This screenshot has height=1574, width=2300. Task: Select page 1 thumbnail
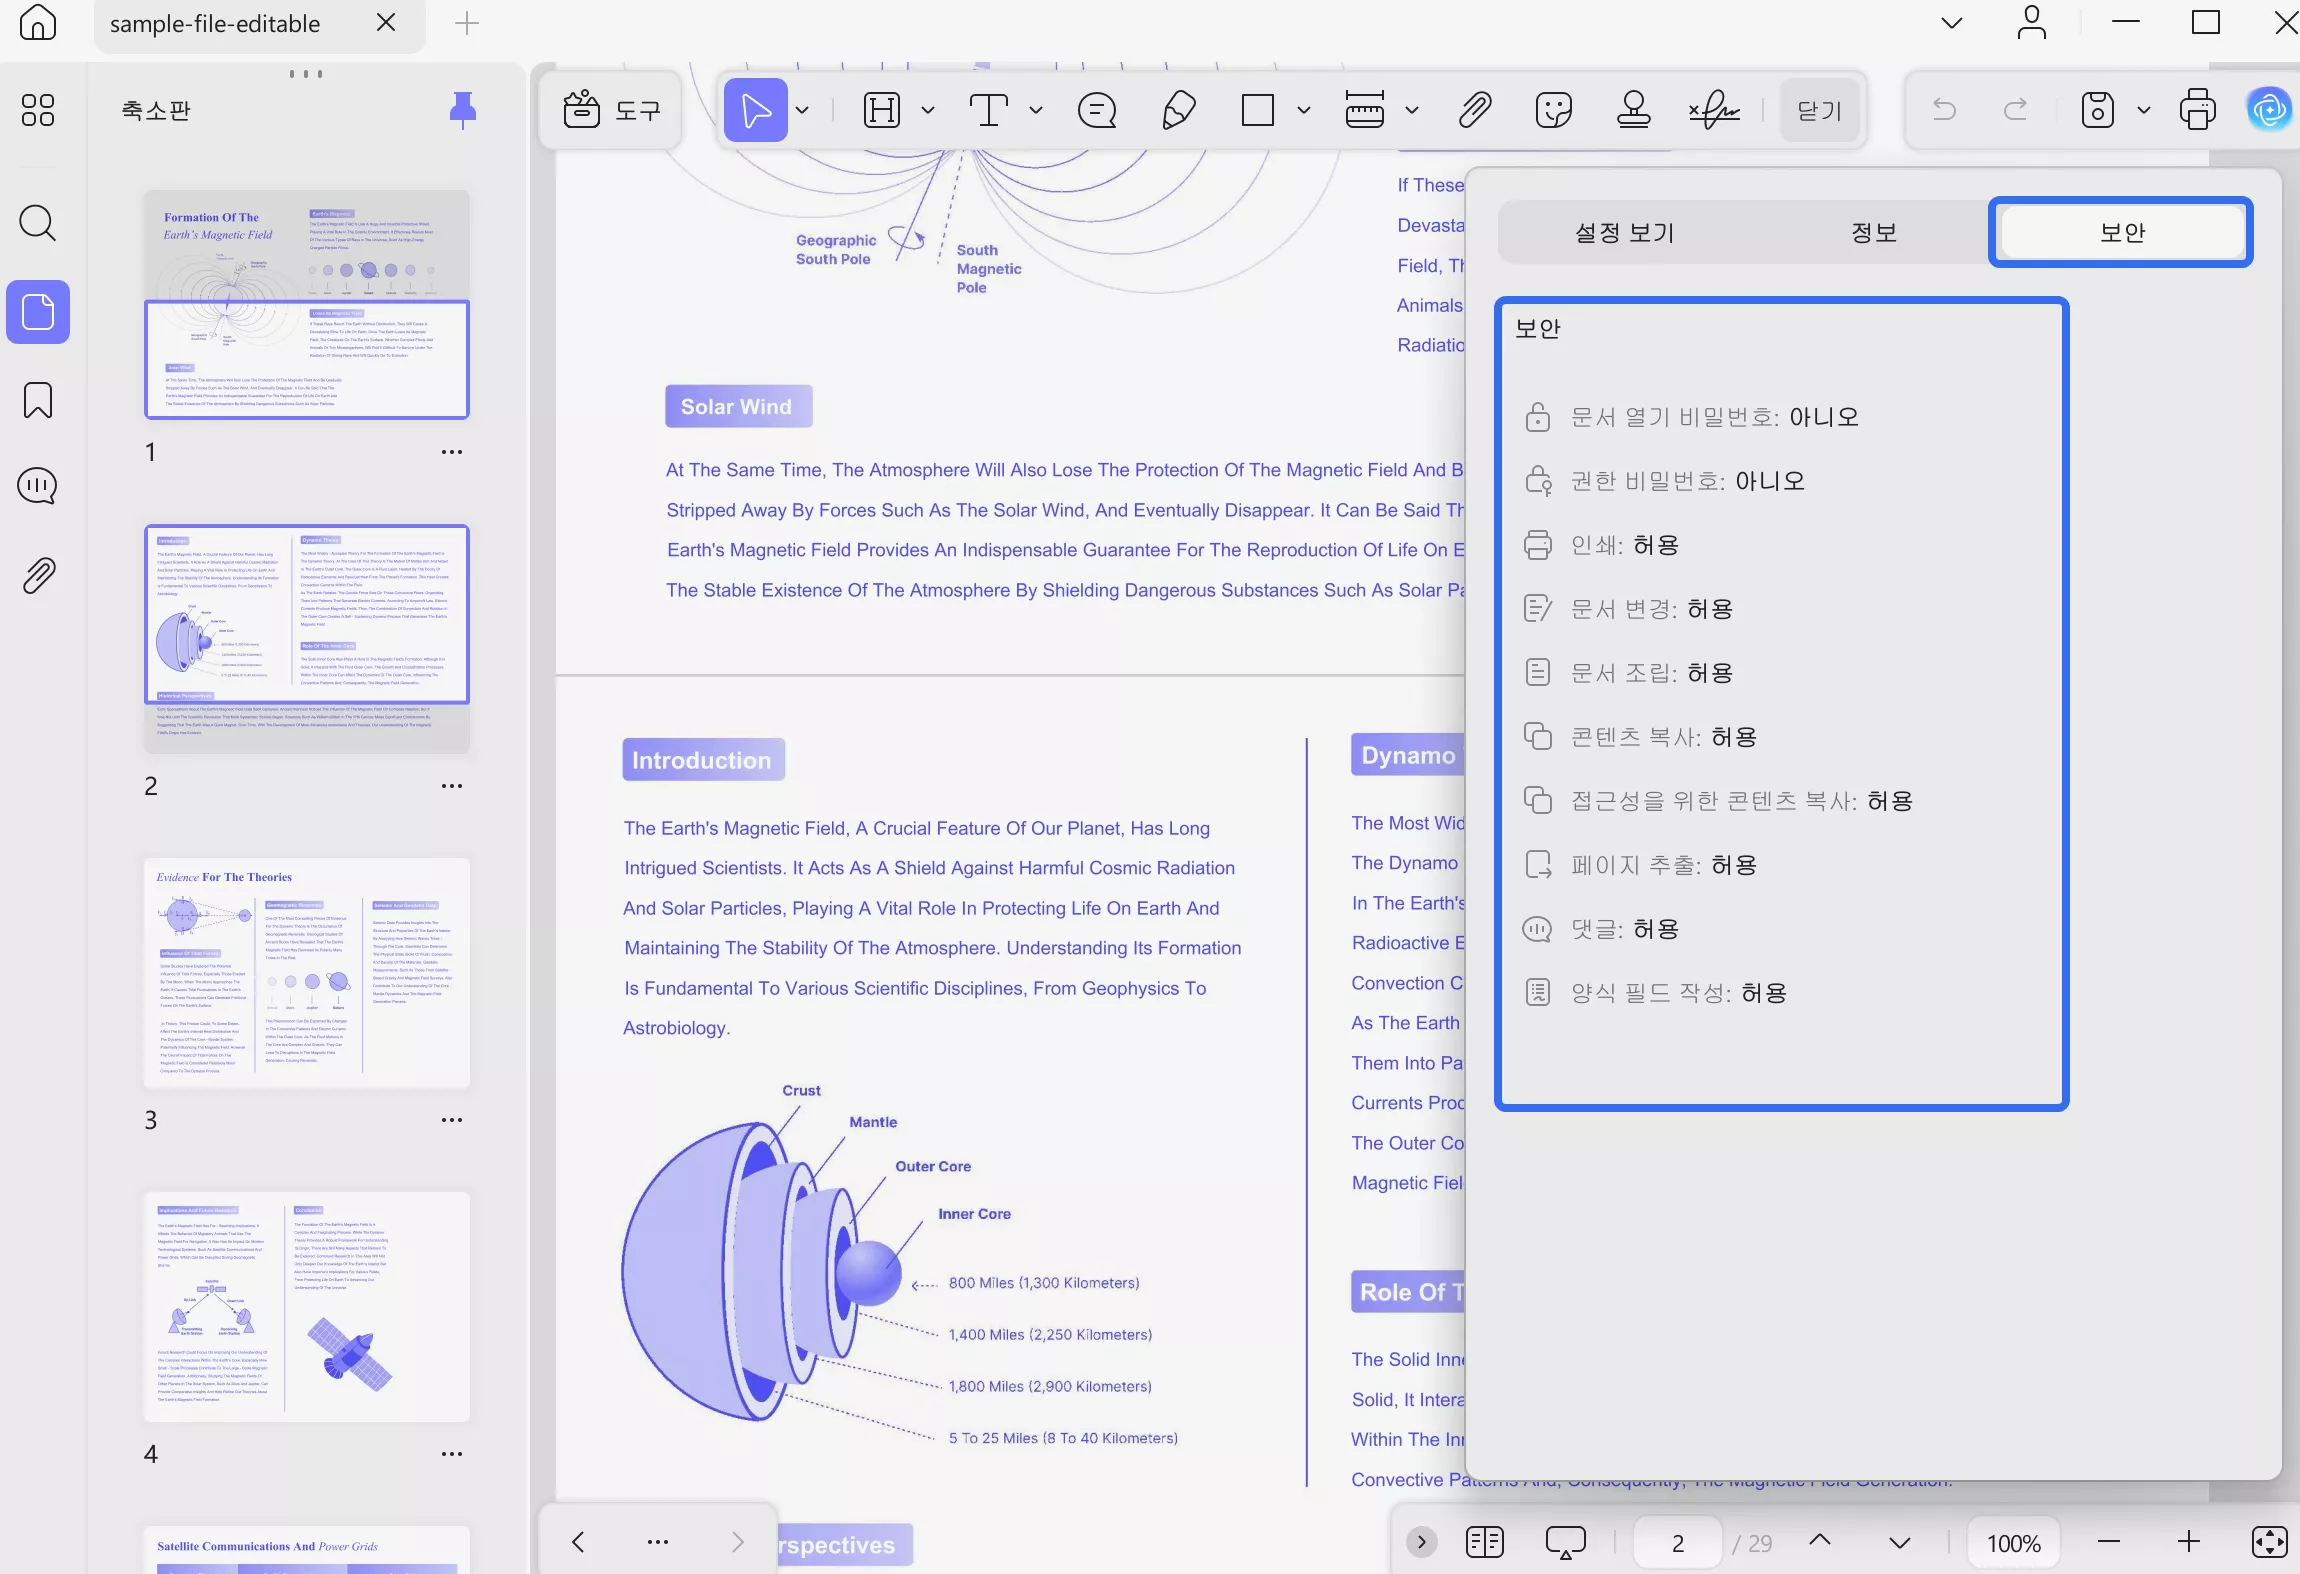[307, 304]
